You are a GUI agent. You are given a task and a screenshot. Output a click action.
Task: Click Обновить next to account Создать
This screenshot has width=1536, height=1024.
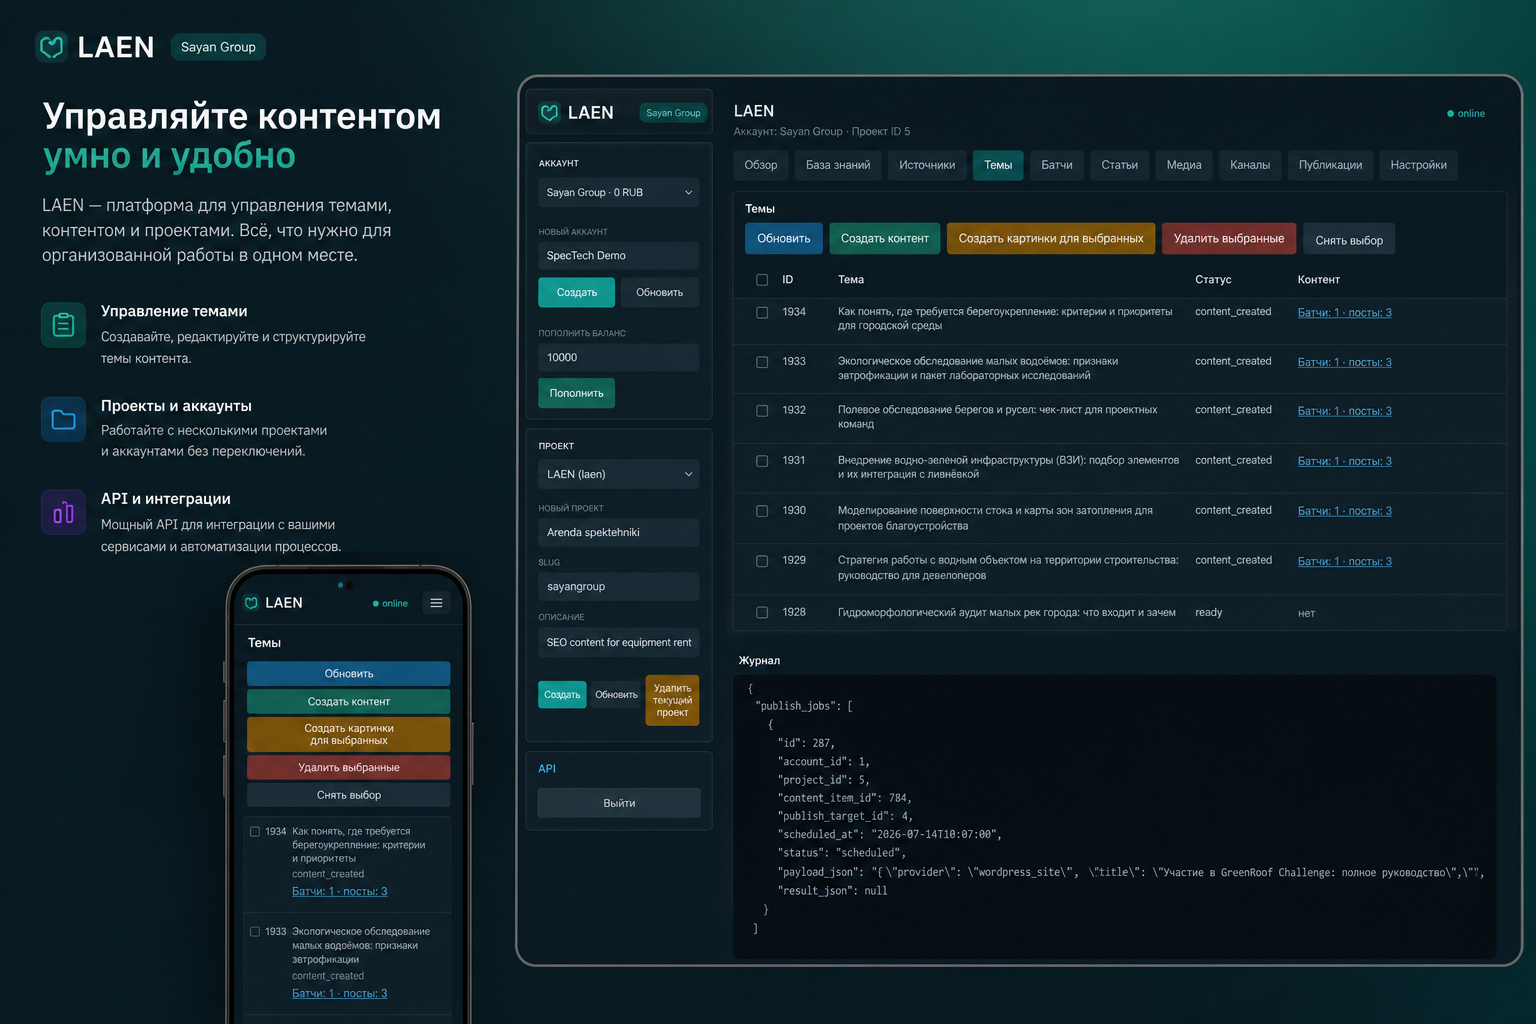click(x=660, y=292)
